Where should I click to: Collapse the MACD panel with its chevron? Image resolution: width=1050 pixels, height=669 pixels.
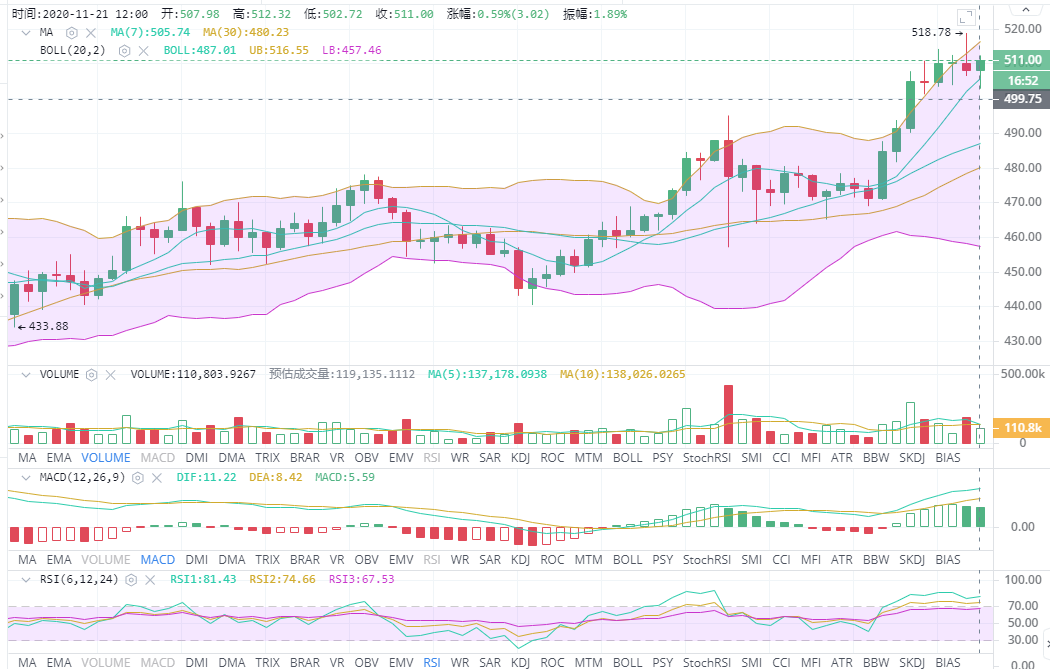tap(26, 477)
